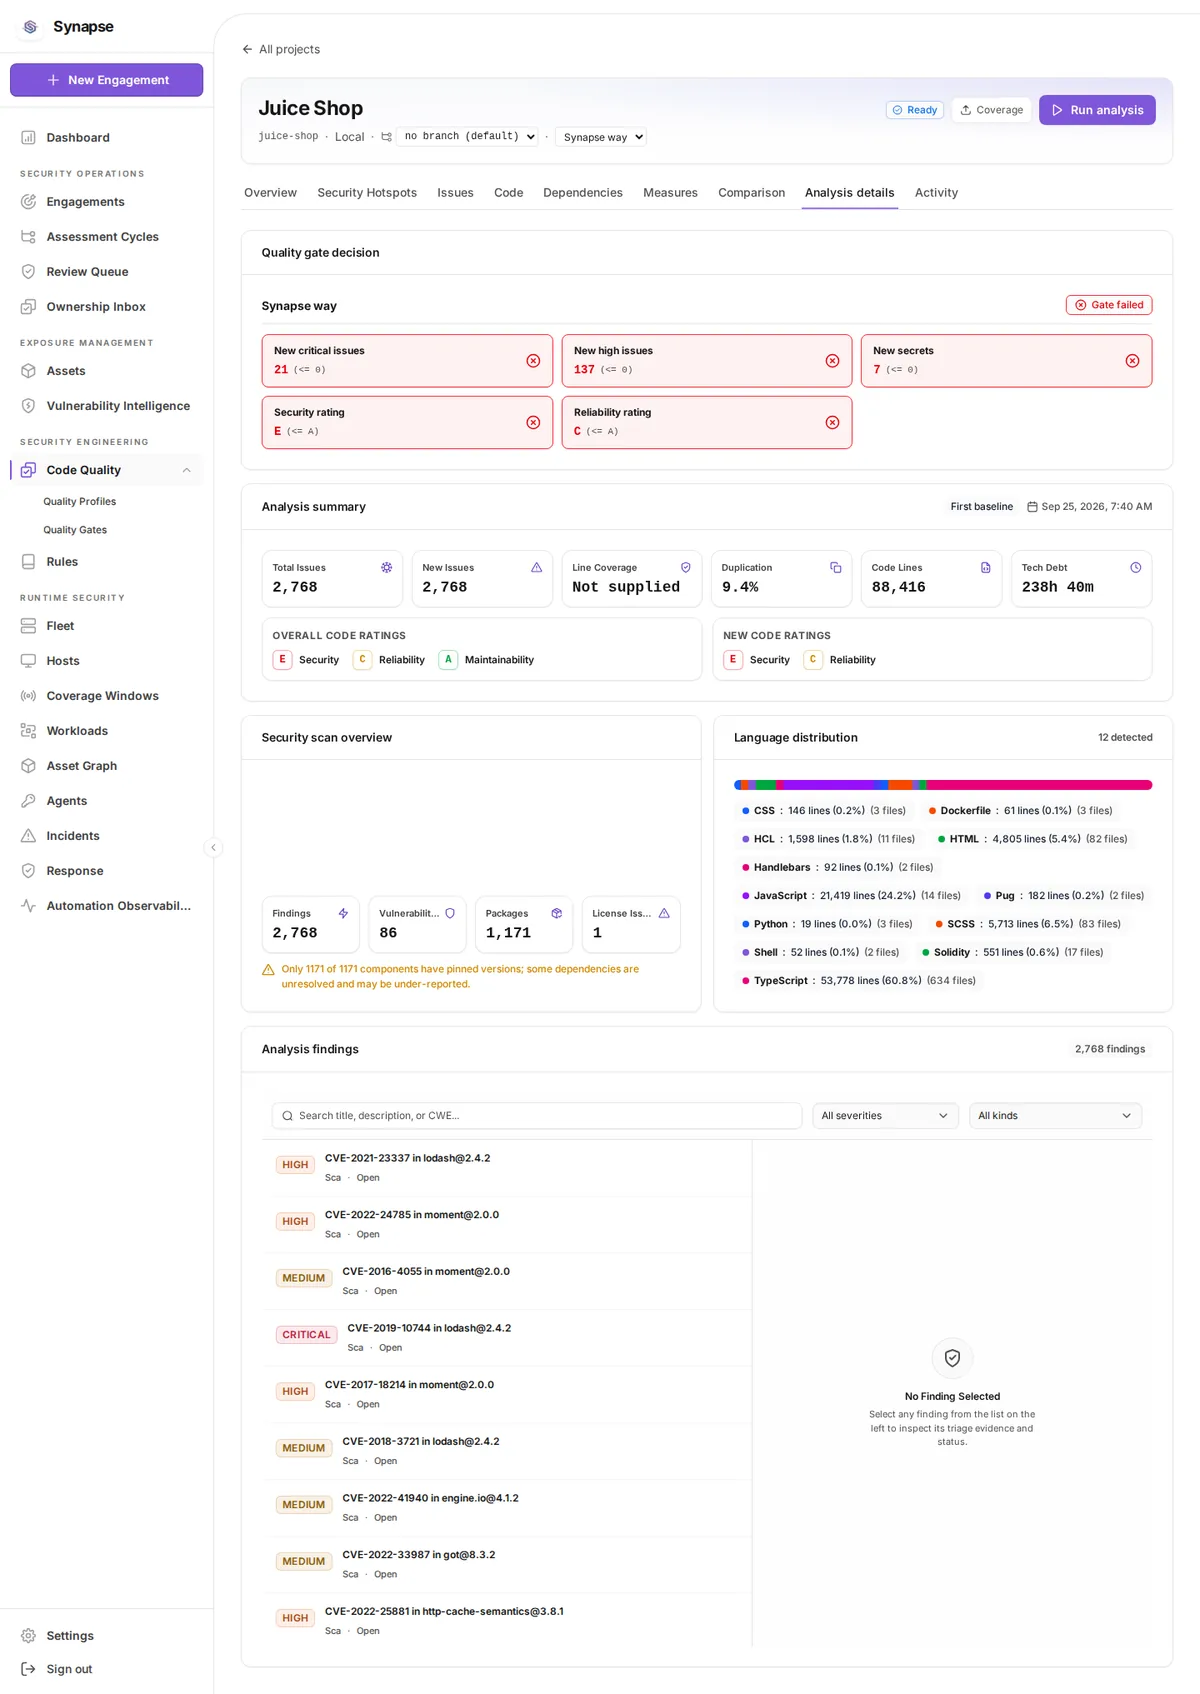Select the Assets cube icon
Screen dimensions: 1200x1694
(28, 371)
